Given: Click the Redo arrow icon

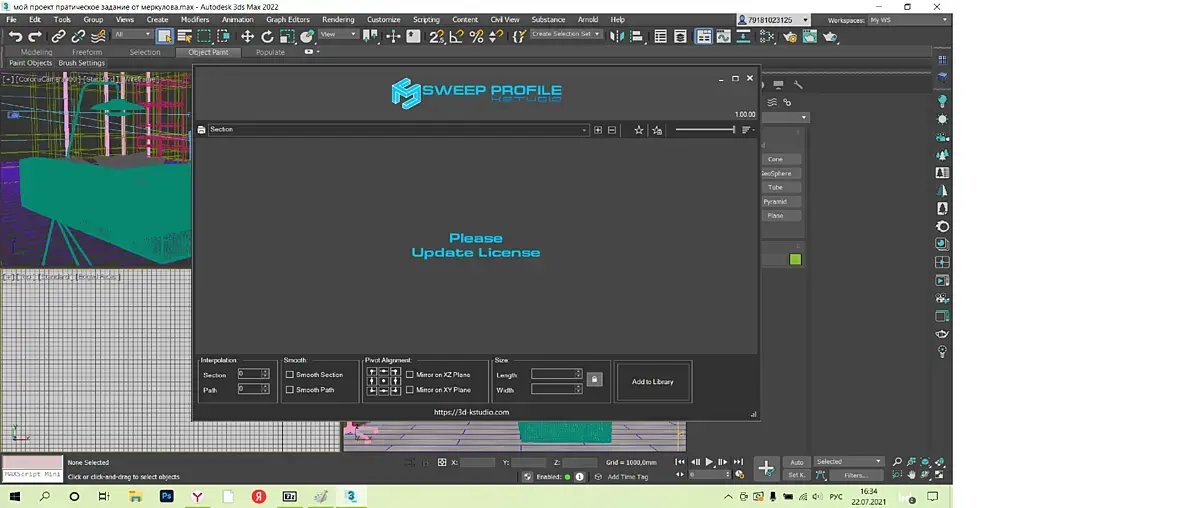Looking at the screenshot, I should pos(35,36).
